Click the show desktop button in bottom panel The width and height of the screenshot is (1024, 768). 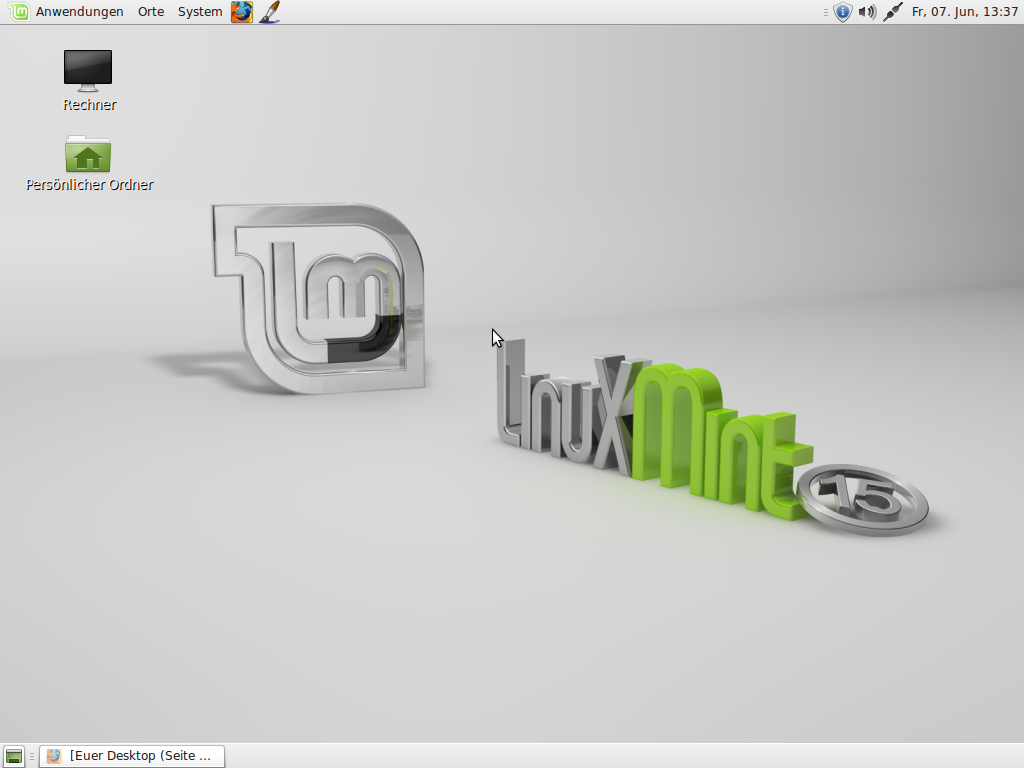(14, 756)
